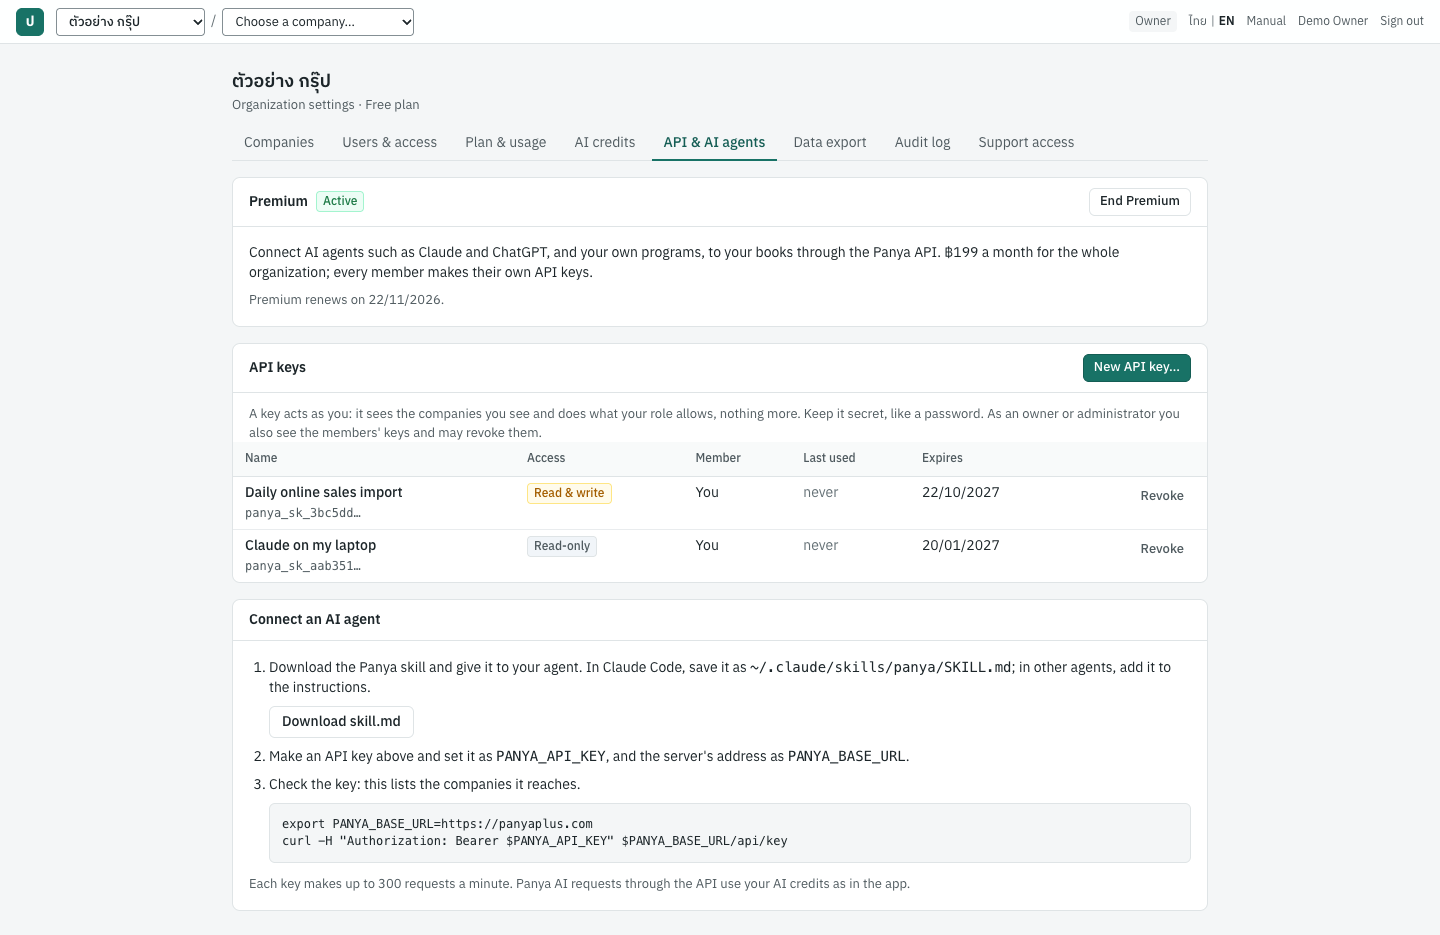
Task: Open the 'Choose a company...' dropdown
Action: (318, 22)
